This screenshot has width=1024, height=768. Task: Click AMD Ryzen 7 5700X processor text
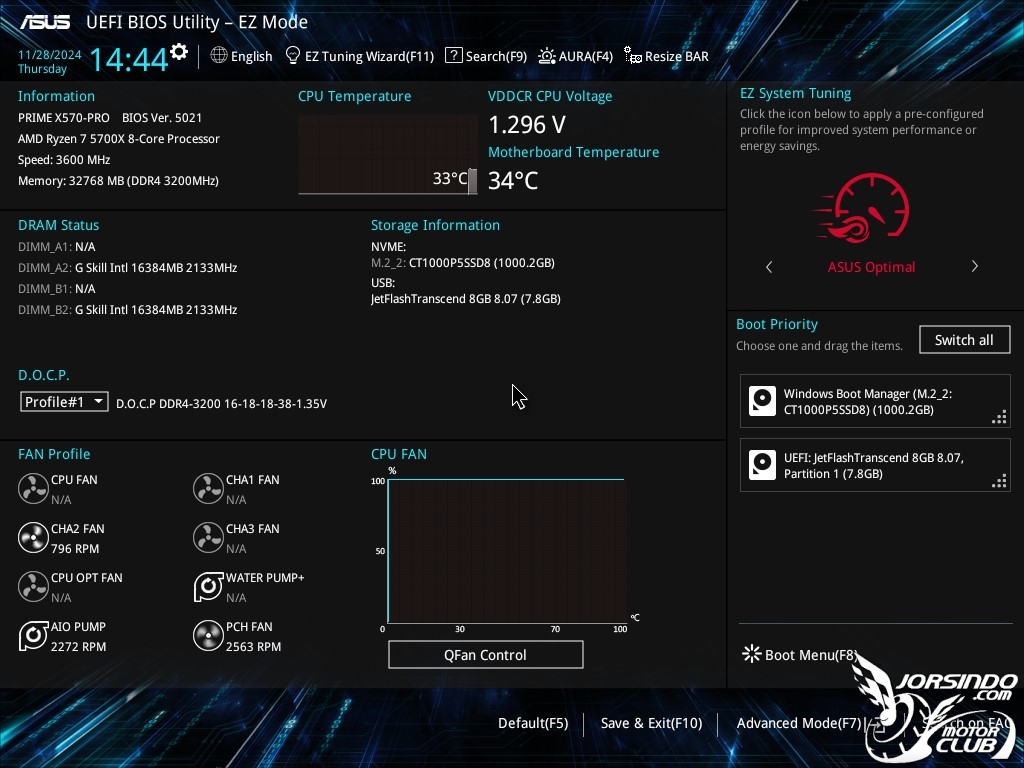click(119, 138)
